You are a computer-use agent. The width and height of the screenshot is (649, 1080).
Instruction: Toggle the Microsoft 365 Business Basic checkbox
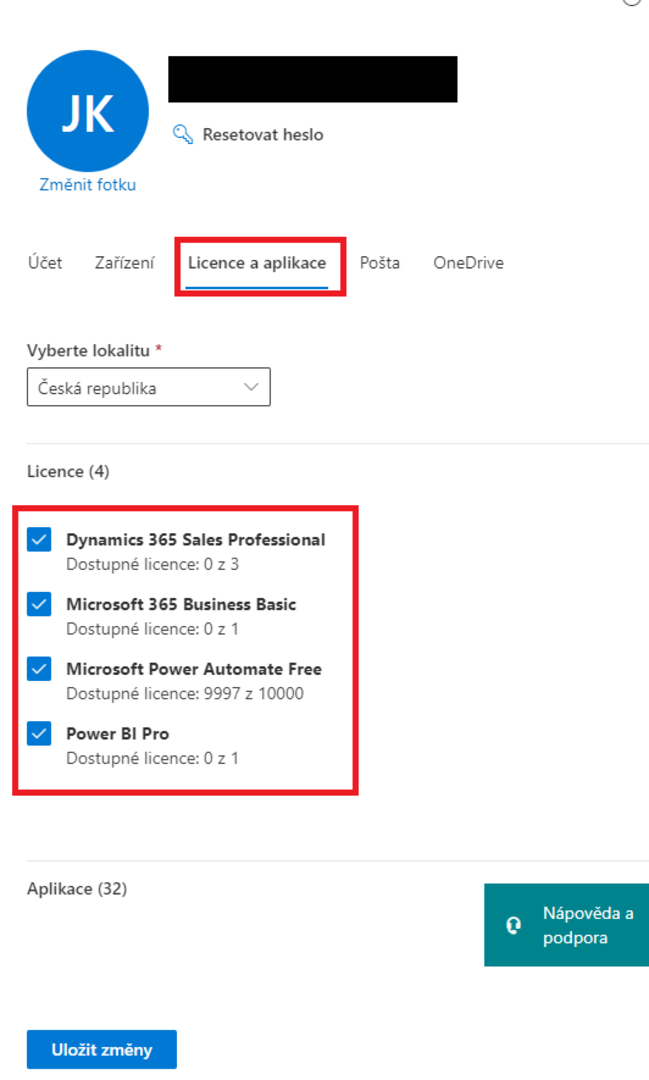click(x=39, y=605)
